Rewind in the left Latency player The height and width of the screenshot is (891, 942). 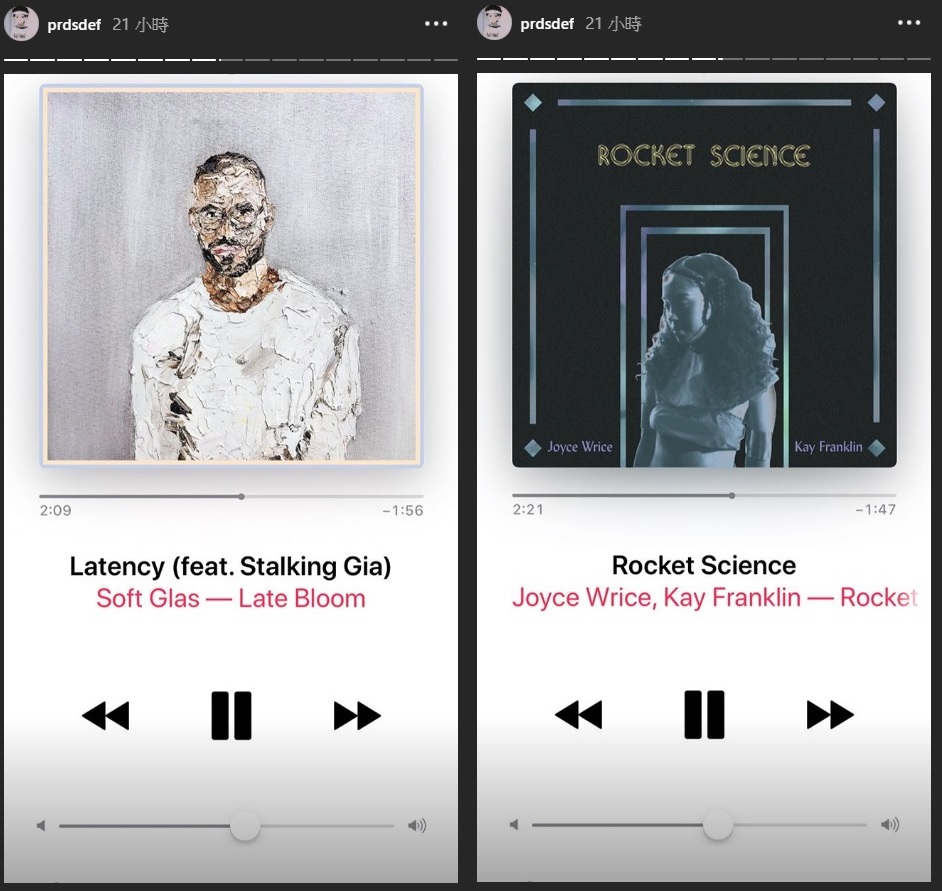pyautogui.click(x=106, y=716)
